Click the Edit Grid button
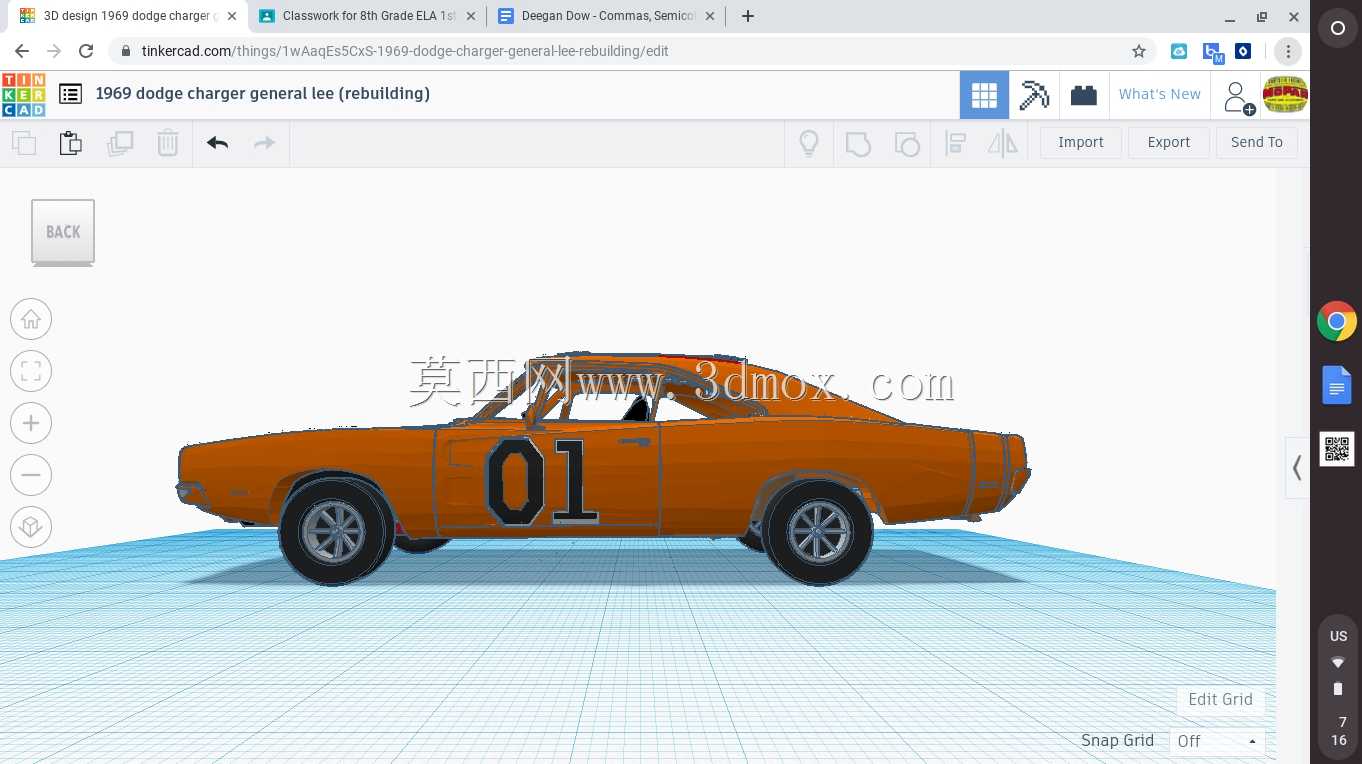The height and width of the screenshot is (764, 1362). [1220, 699]
